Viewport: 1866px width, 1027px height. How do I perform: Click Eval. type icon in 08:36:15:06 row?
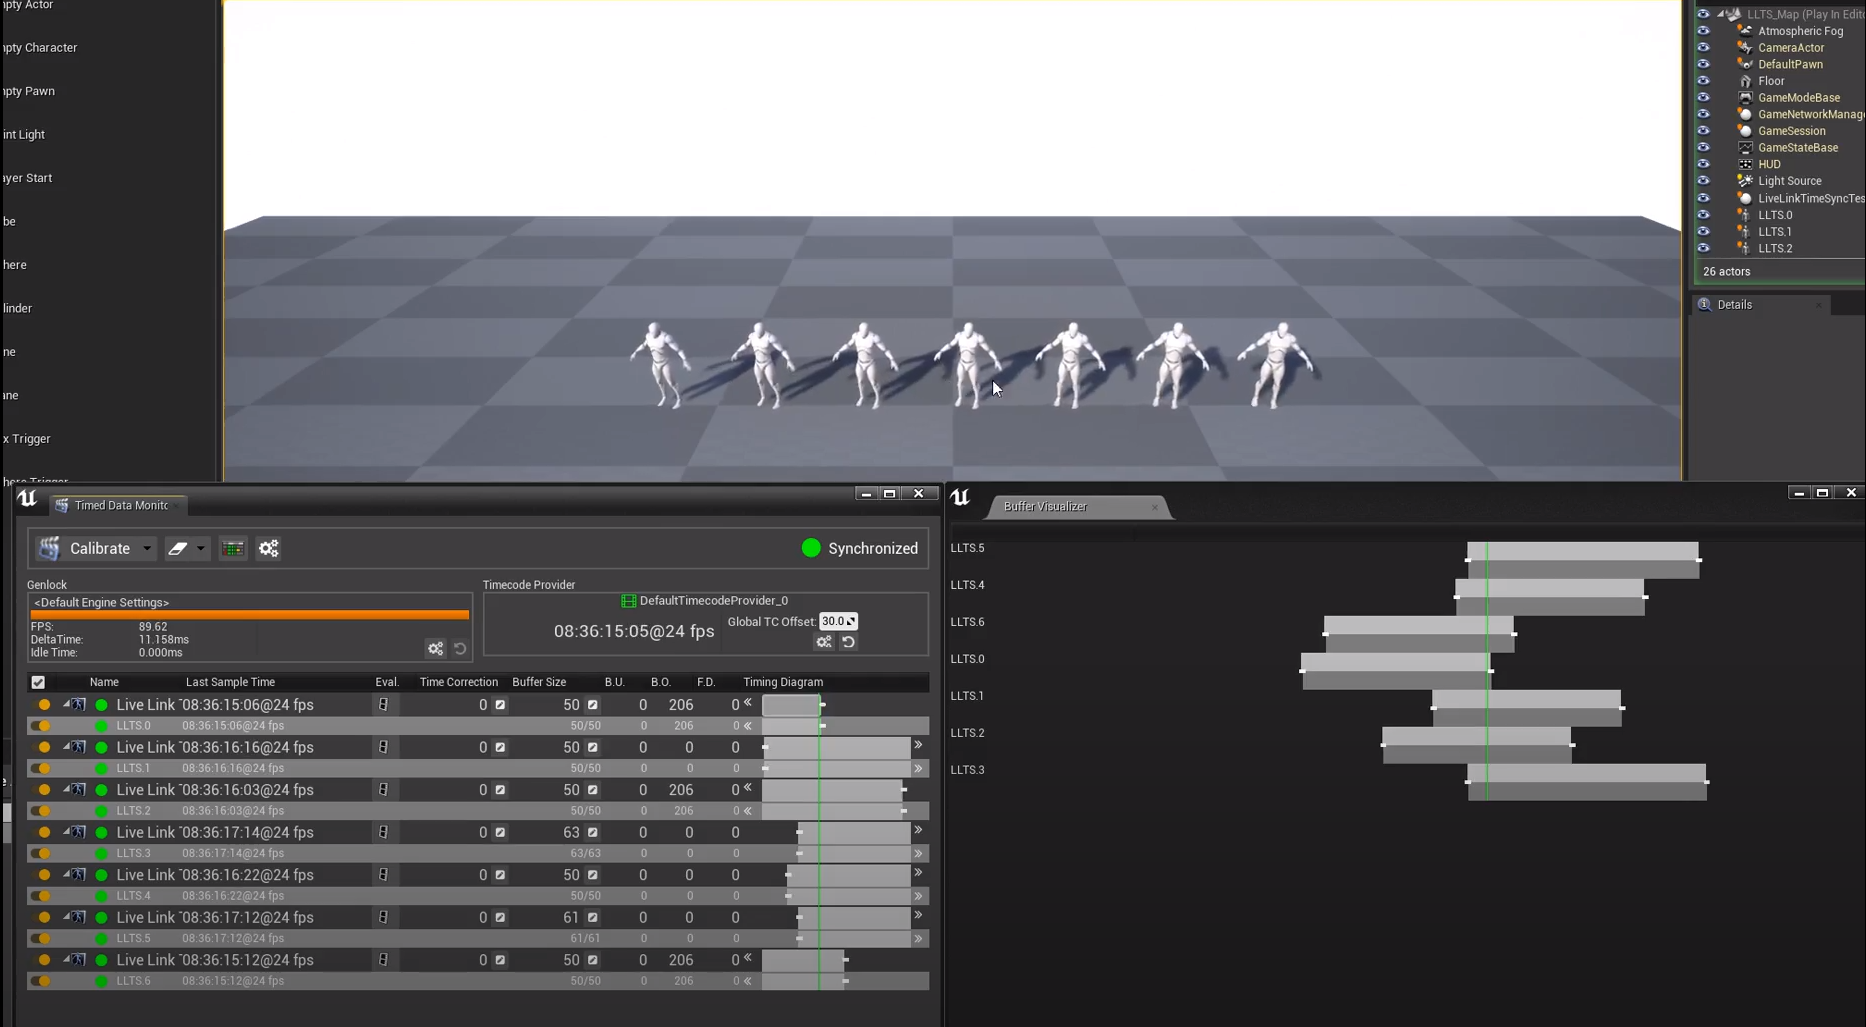(x=383, y=705)
